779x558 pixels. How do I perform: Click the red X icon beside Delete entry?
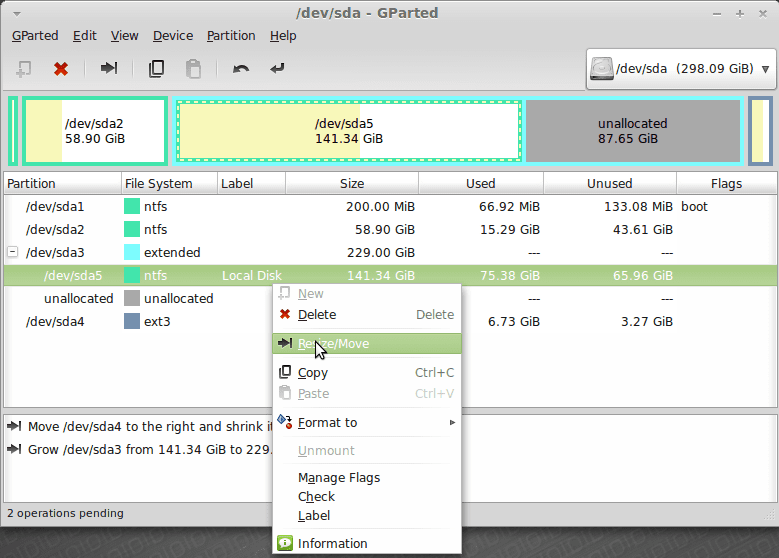[285, 314]
